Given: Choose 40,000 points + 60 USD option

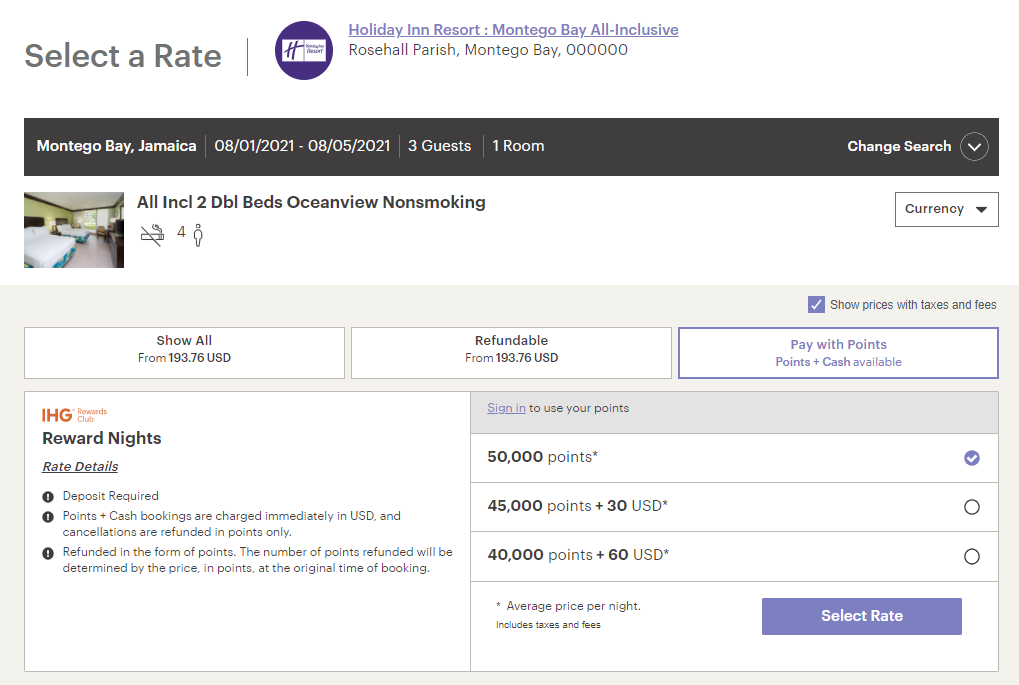Looking at the screenshot, I should pyautogui.click(x=971, y=556).
